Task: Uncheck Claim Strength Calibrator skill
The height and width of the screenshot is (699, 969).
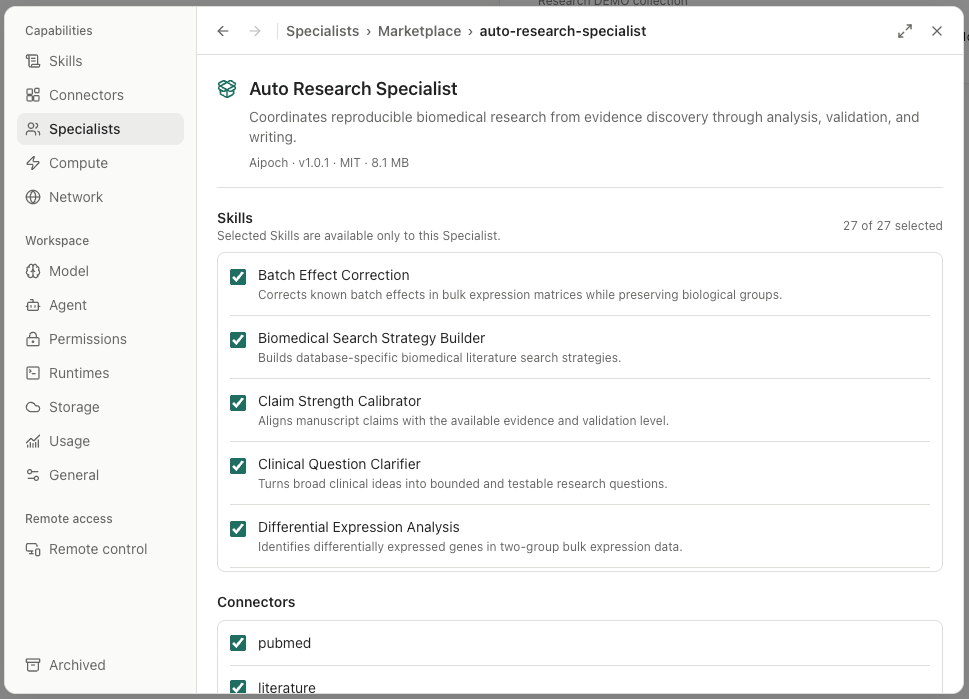Action: point(238,403)
